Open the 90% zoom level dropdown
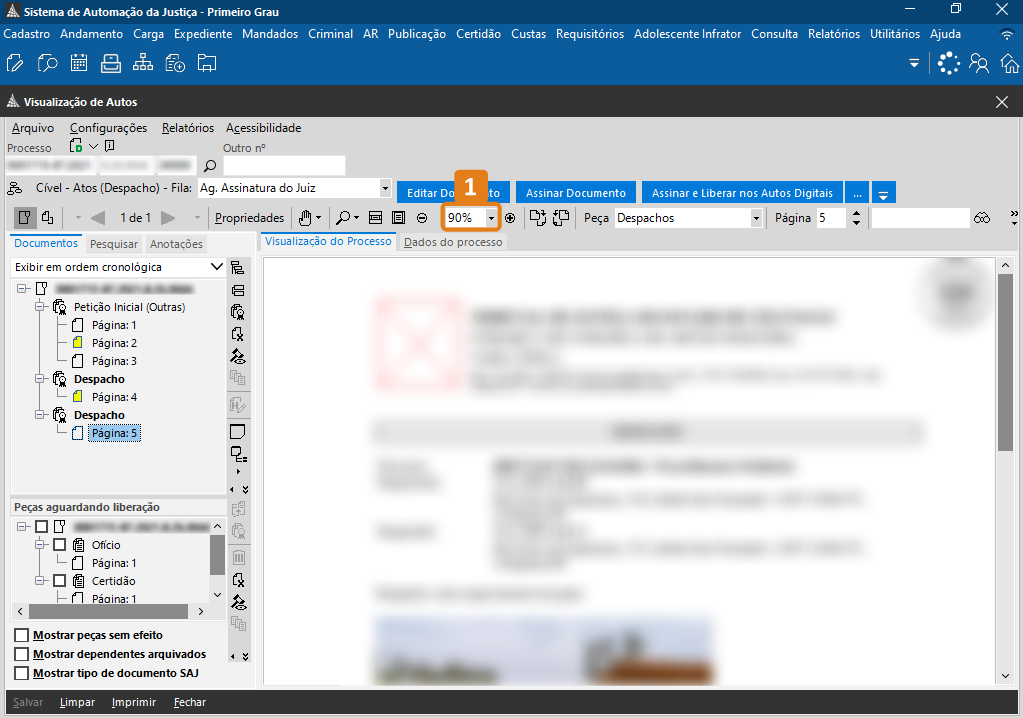 click(x=491, y=218)
